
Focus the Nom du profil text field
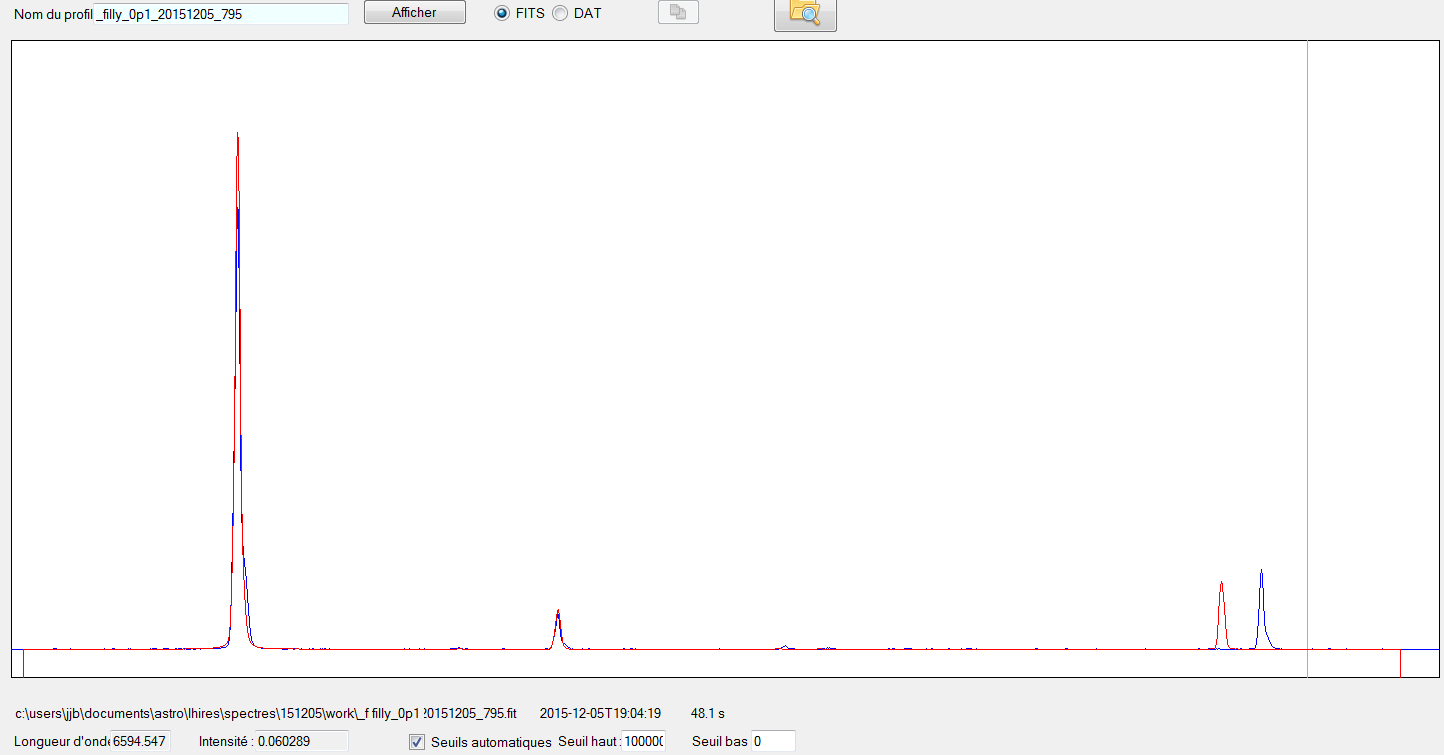tap(221, 14)
